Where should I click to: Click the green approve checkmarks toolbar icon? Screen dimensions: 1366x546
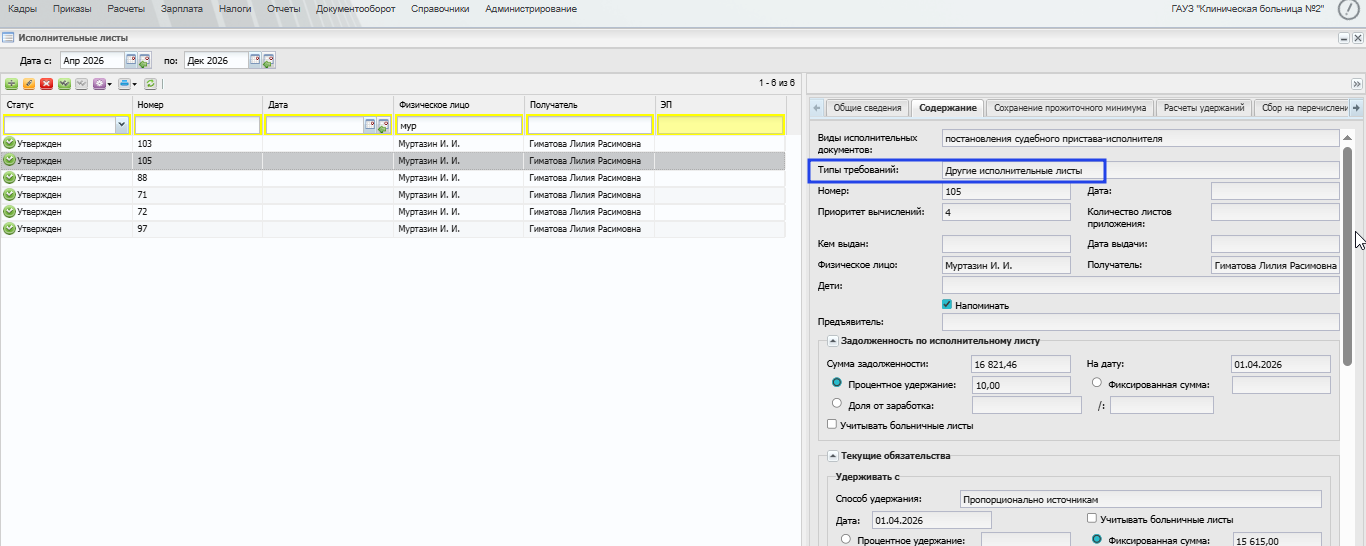pyautogui.click(x=64, y=84)
